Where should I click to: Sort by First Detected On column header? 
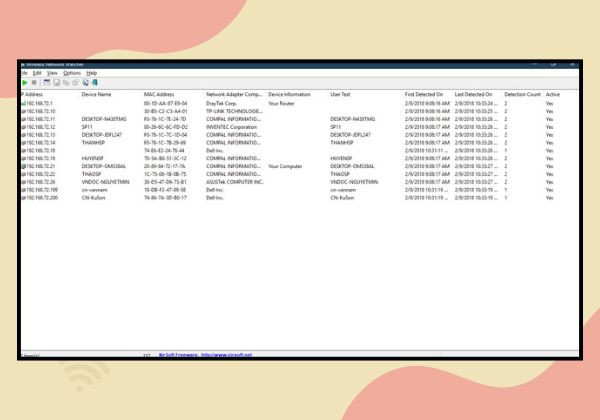pyautogui.click(x=424, y=94)
